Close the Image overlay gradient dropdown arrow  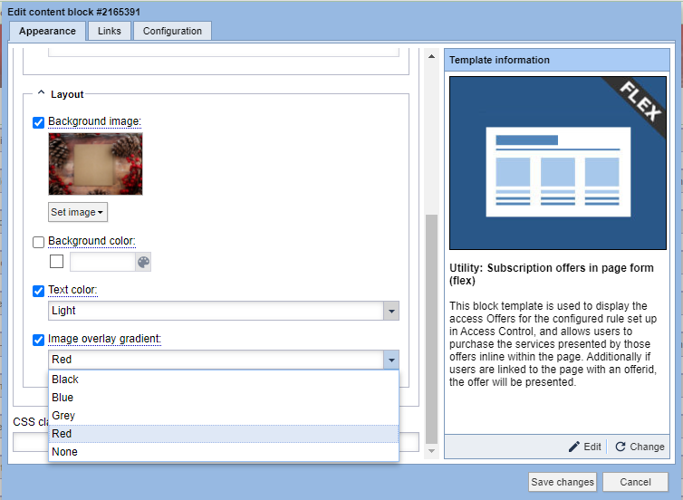tap(391, 360)
